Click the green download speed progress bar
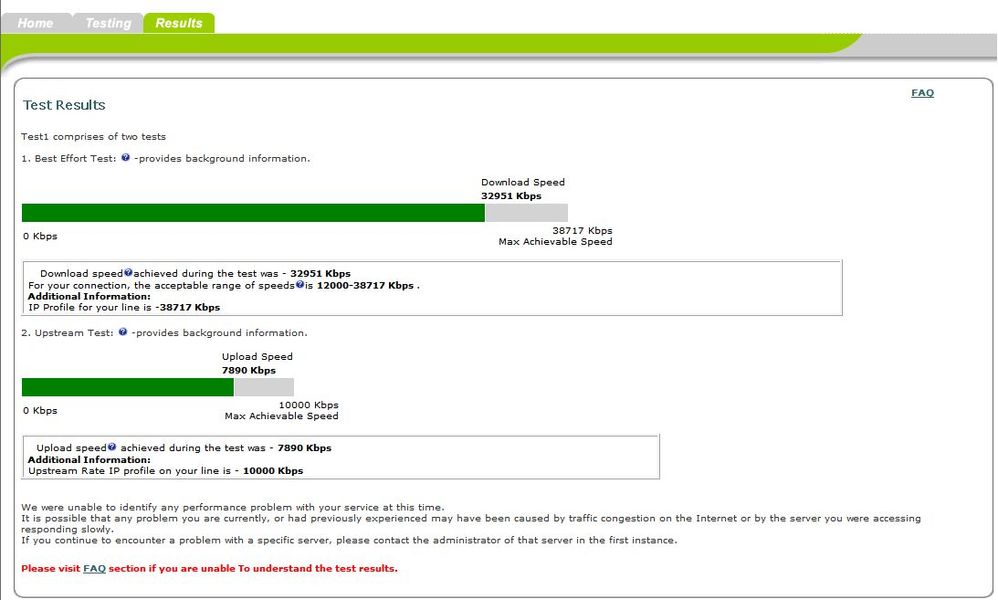Screen dimensions: 998x600 pyautogui.click(x=253, y=213)
